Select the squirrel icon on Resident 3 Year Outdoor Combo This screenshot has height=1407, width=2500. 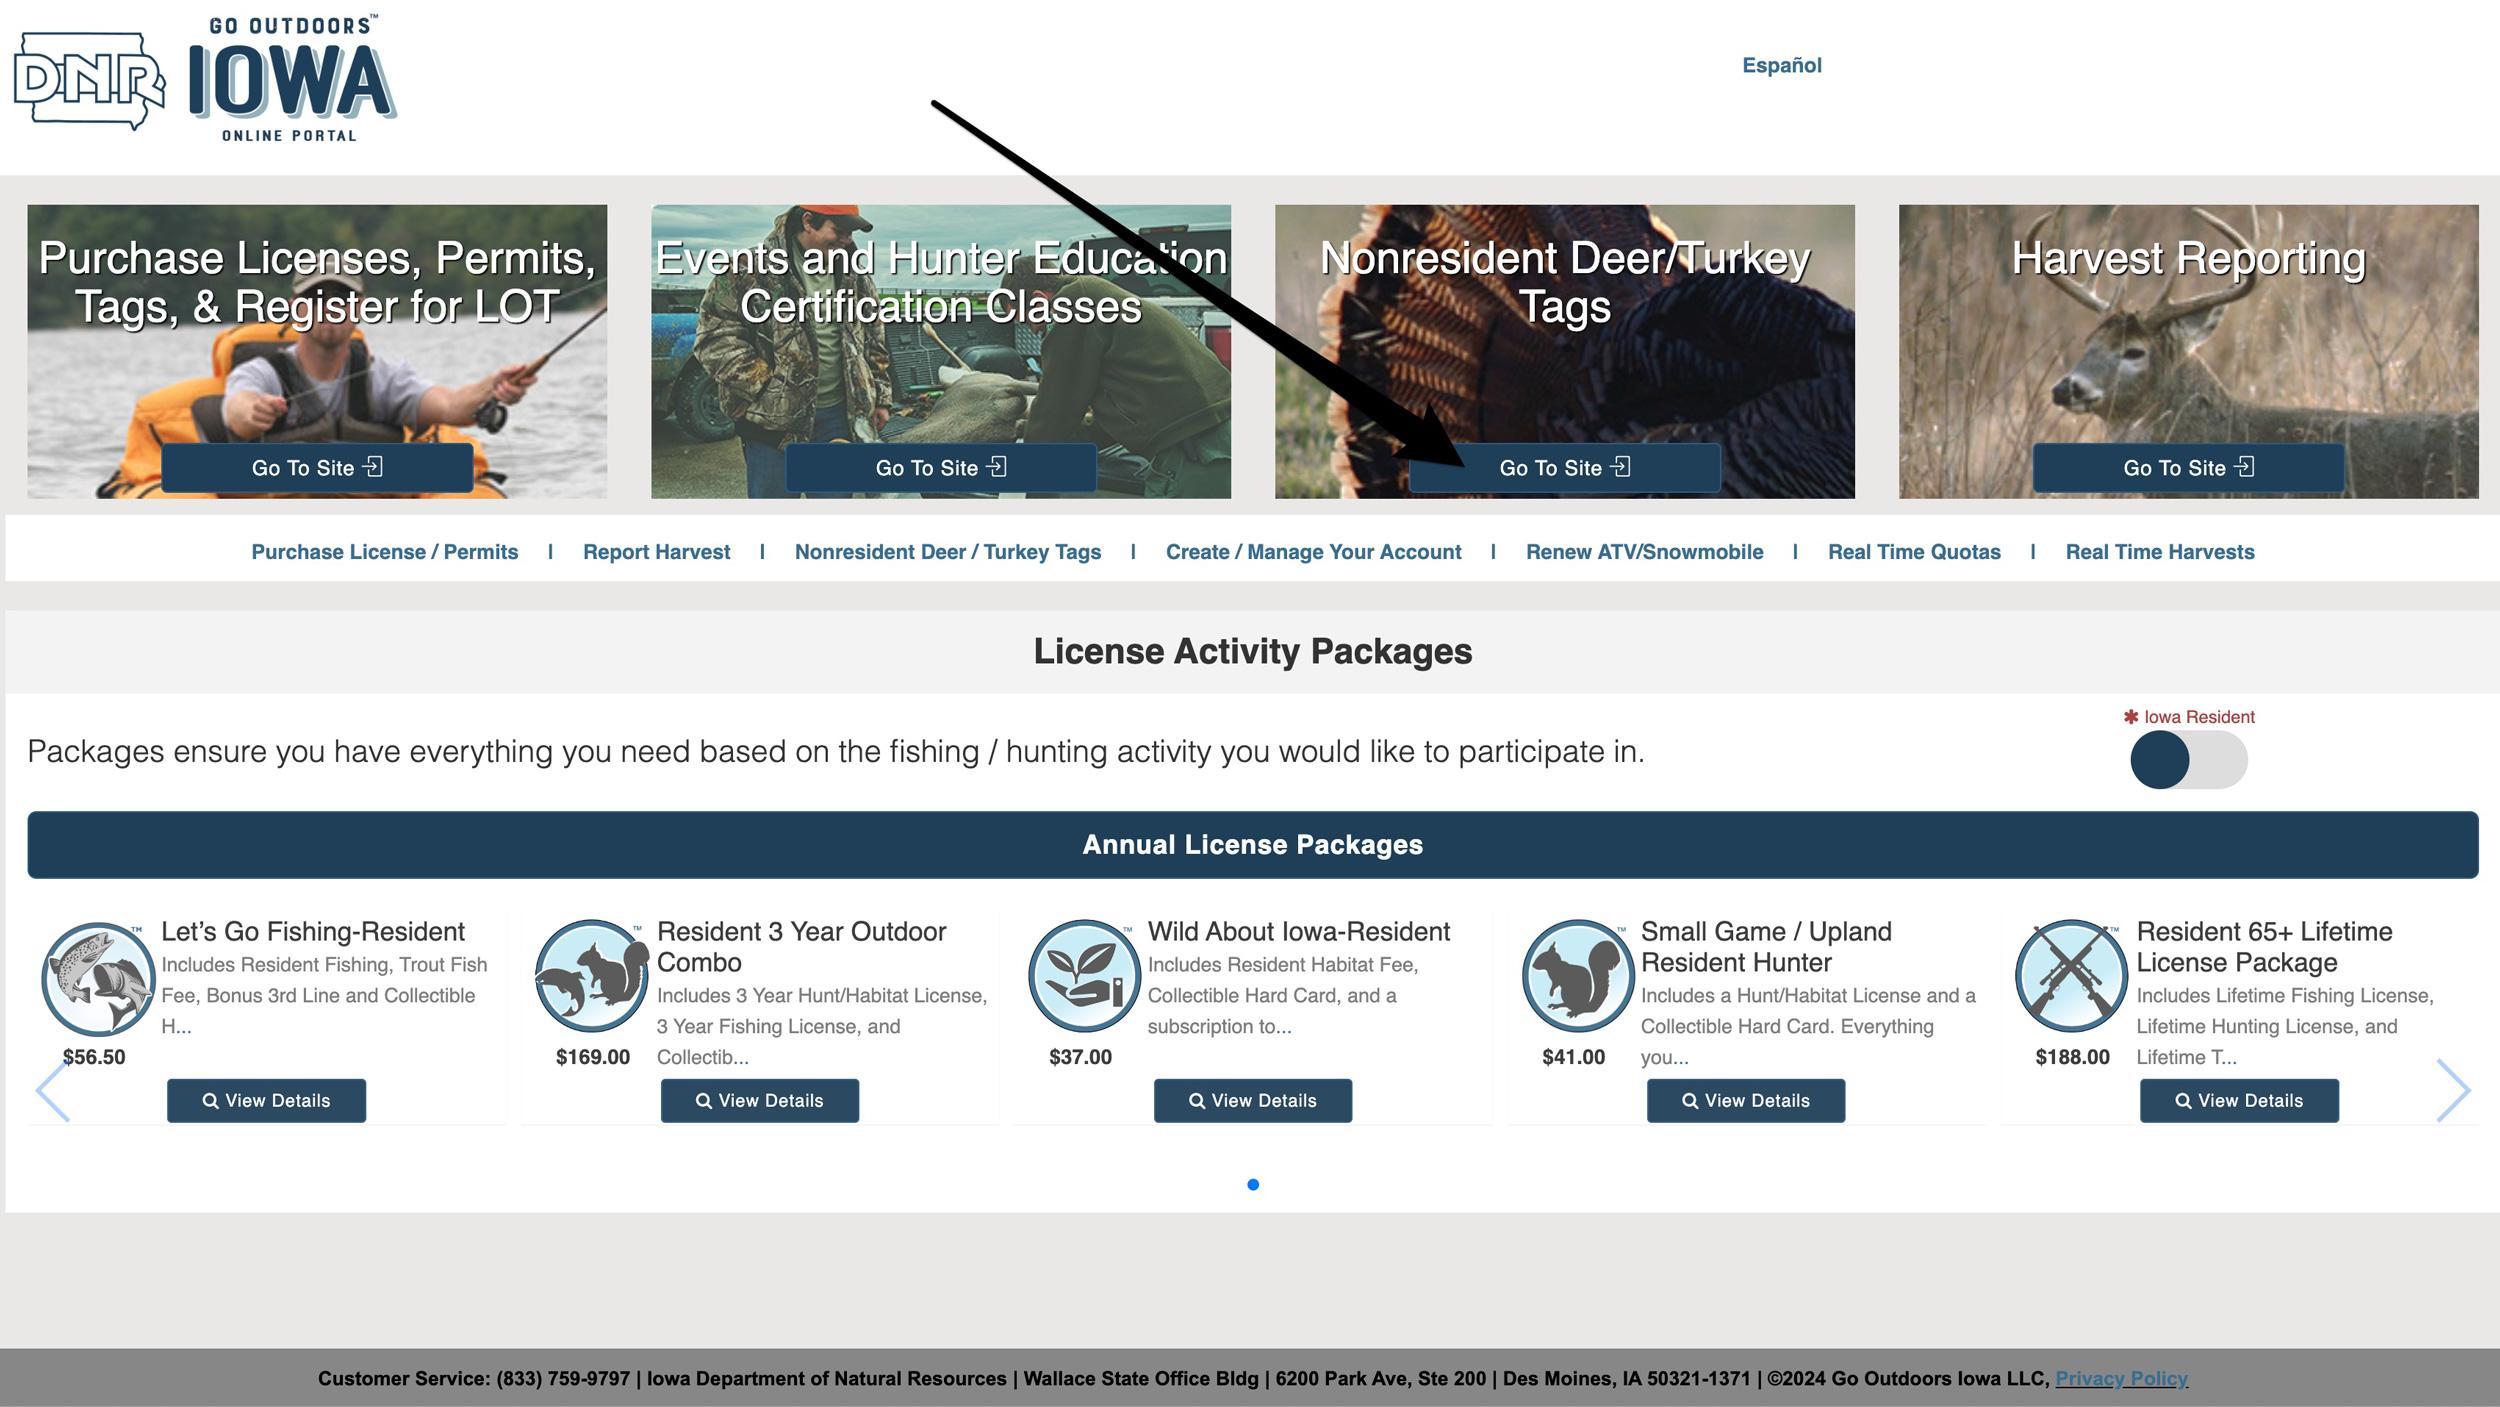pyautogui.click(x=591, y=975)
